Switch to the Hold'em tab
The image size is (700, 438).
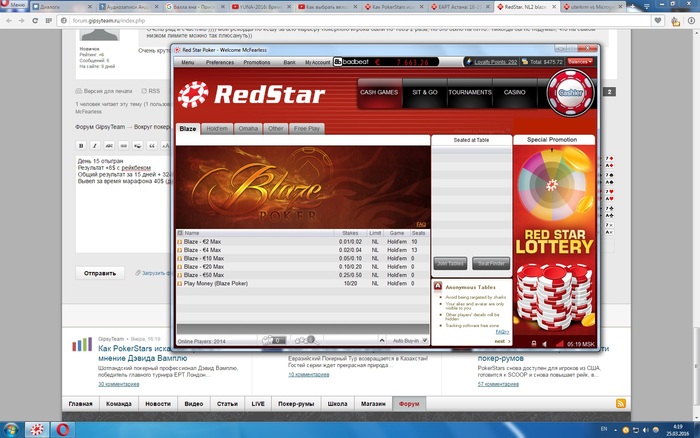tap(217, 129)
